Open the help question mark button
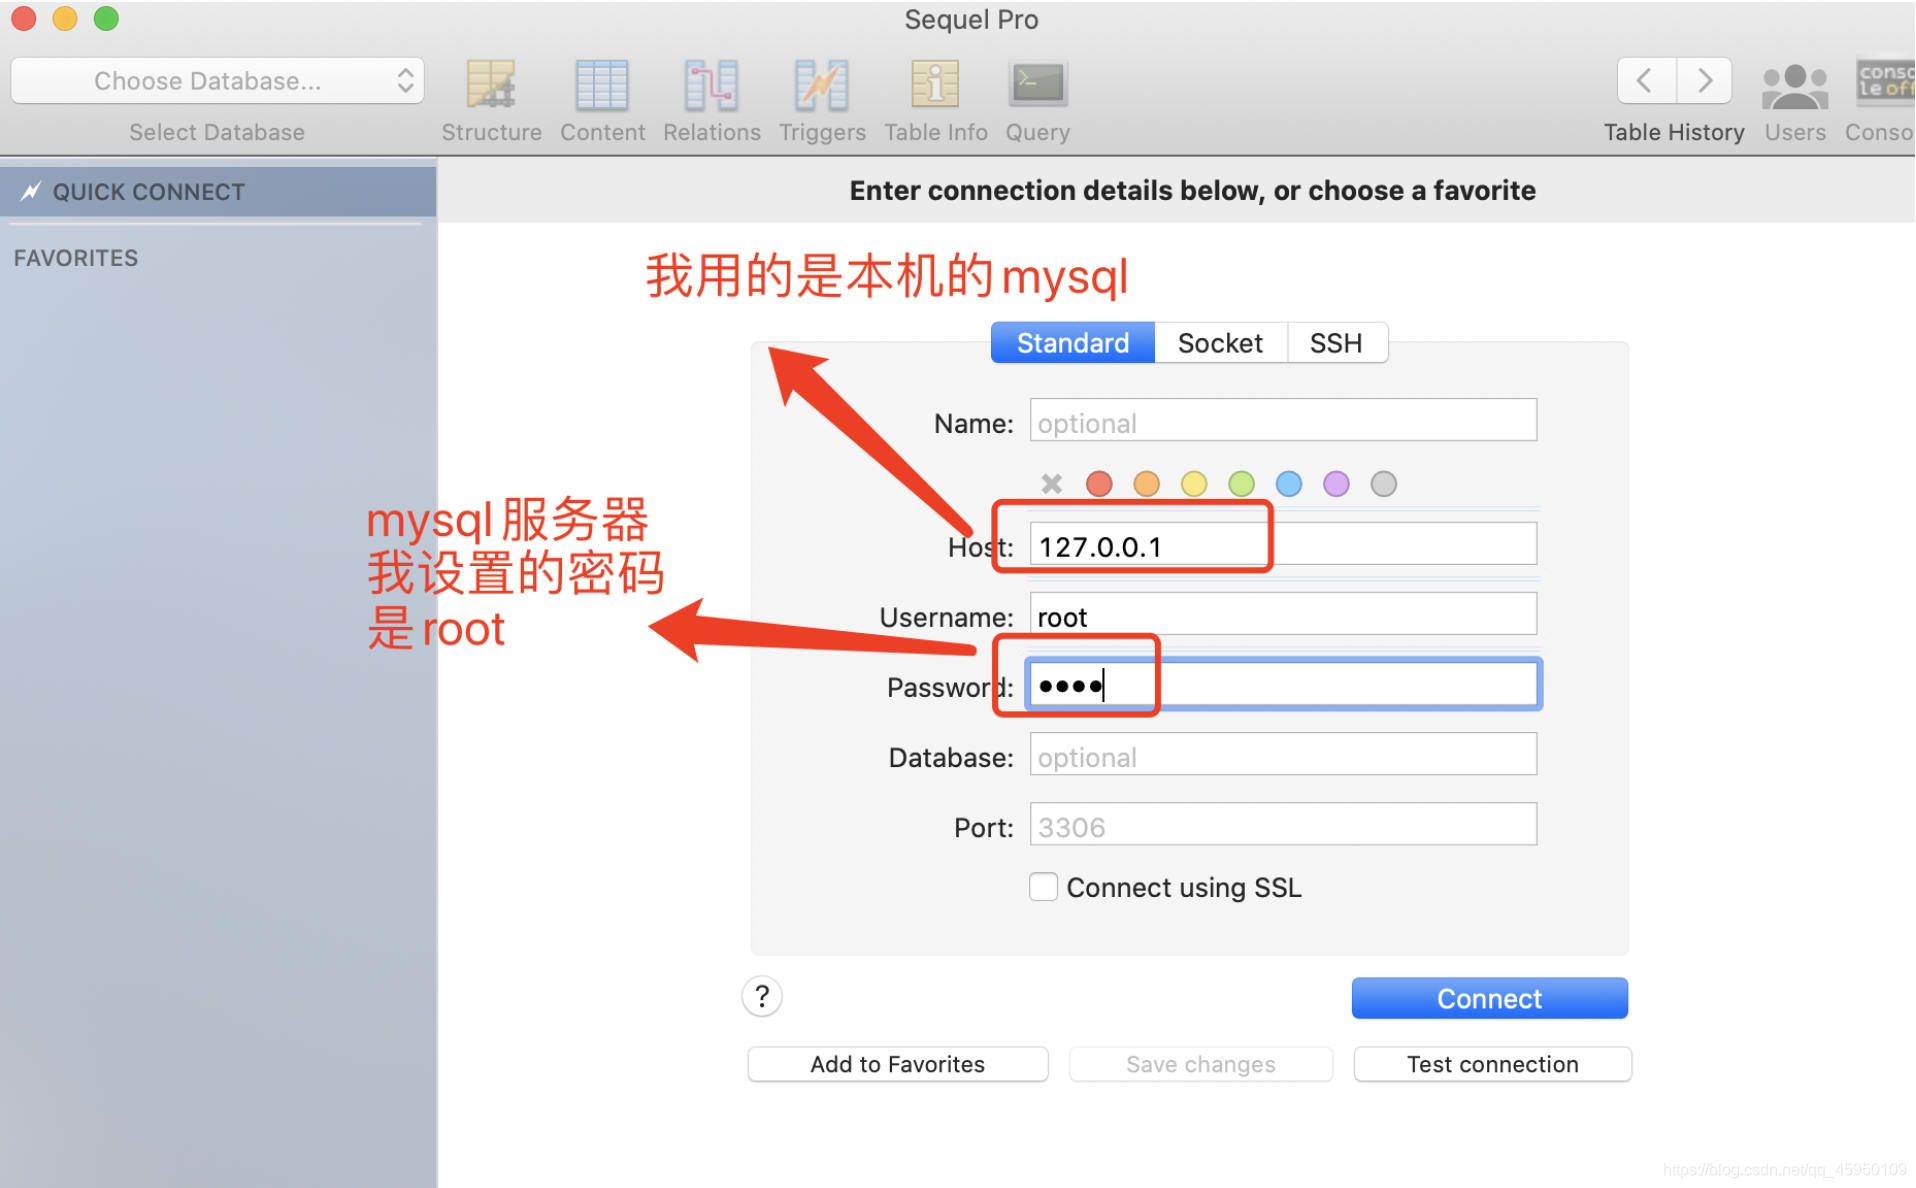Viewport: 1916px width, 1188px height. 762,996
